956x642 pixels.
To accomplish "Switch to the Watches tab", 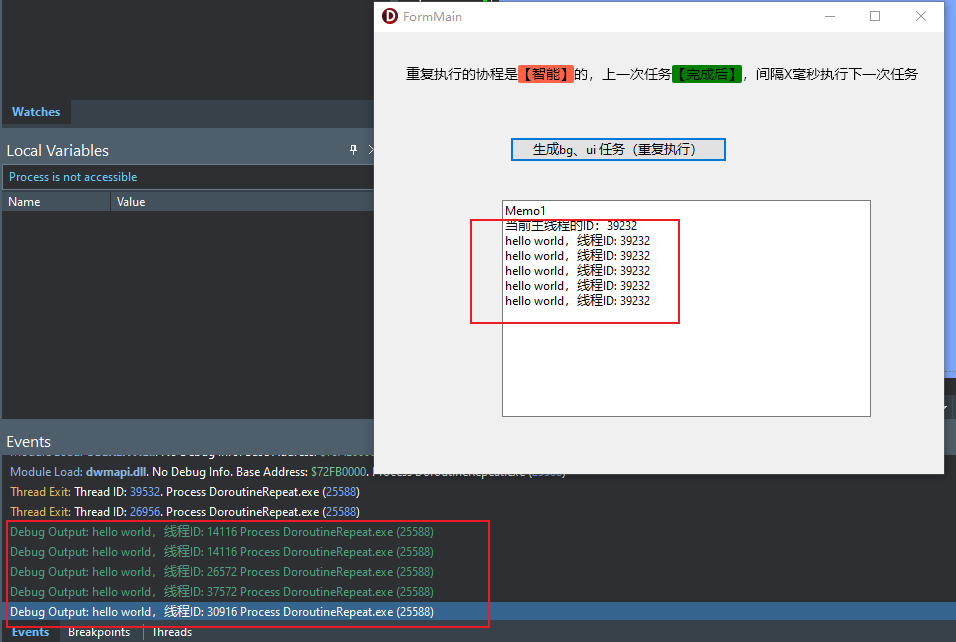I will click(36, 112).
